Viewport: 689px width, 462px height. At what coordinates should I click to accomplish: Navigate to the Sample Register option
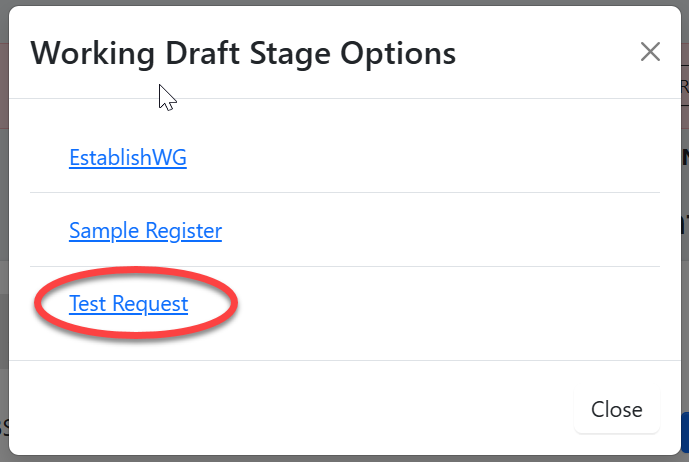145,231
